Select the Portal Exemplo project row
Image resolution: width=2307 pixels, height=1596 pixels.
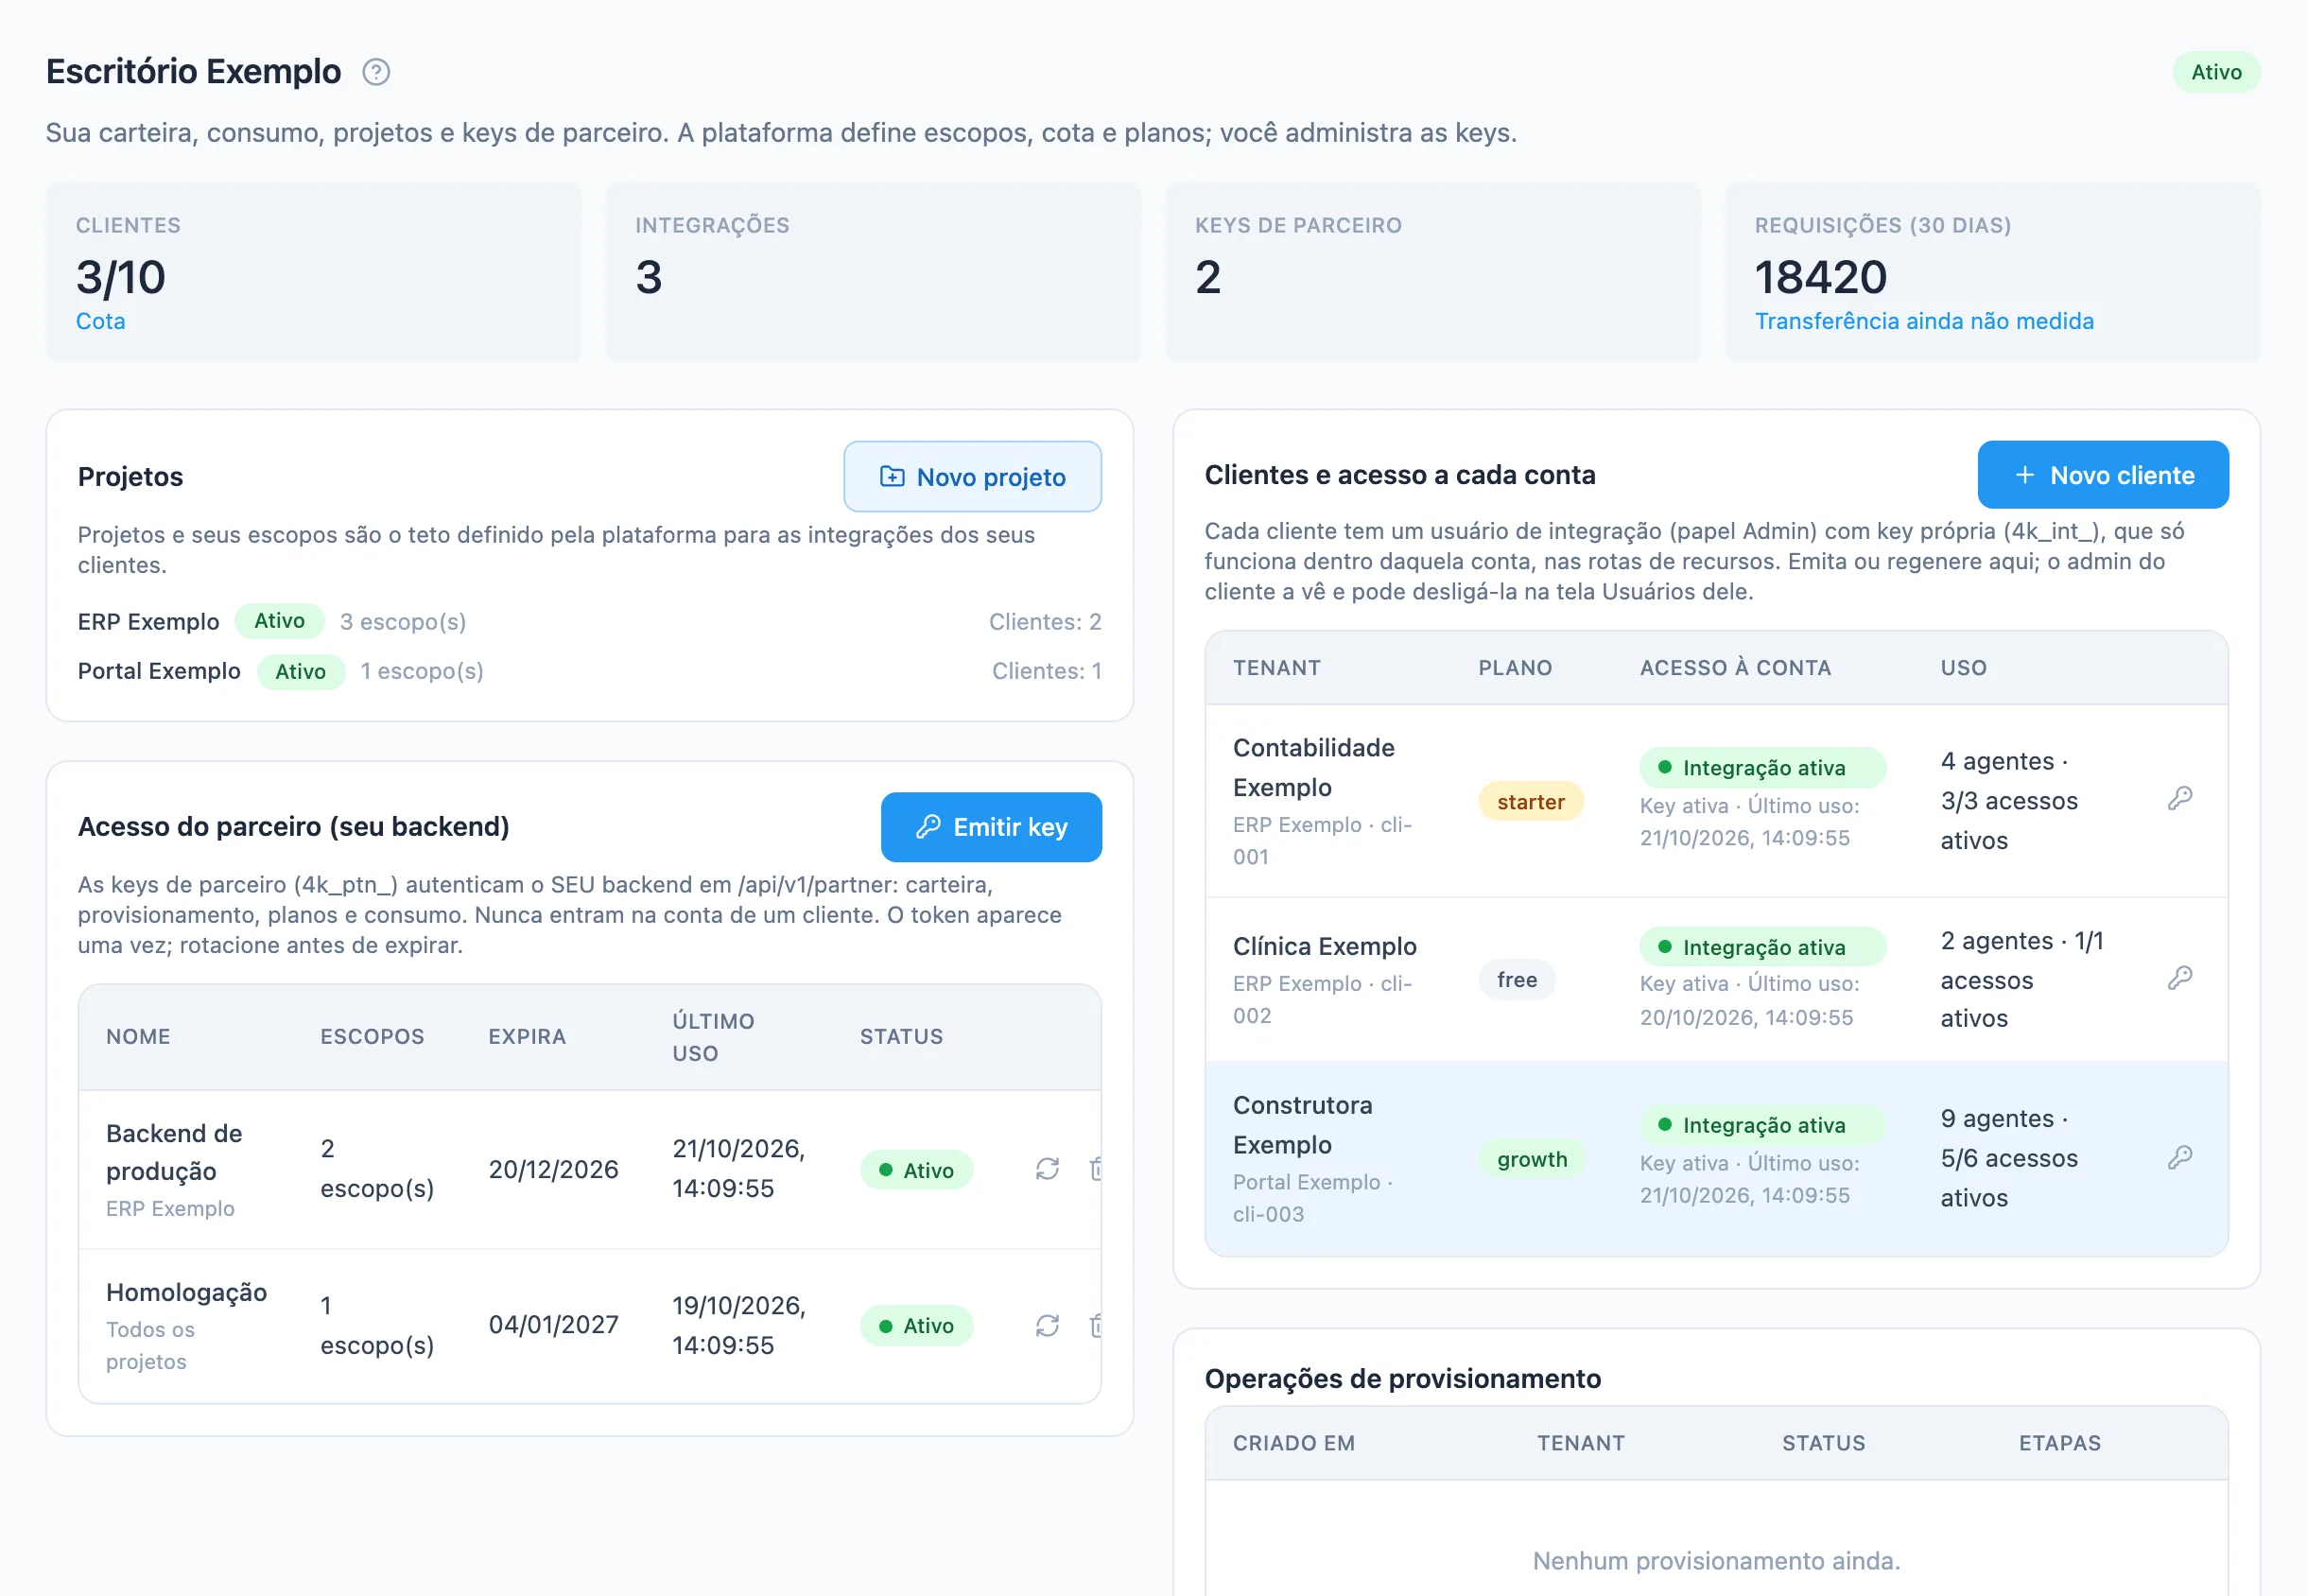tap(590, 671)
